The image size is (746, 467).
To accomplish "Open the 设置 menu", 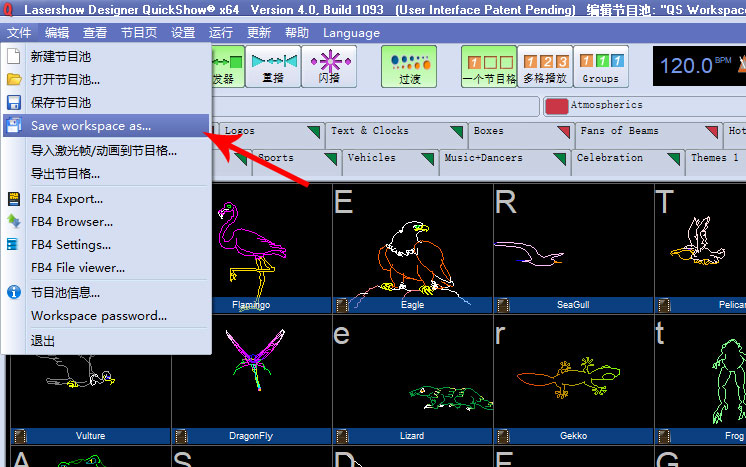I will click(183, 33).
